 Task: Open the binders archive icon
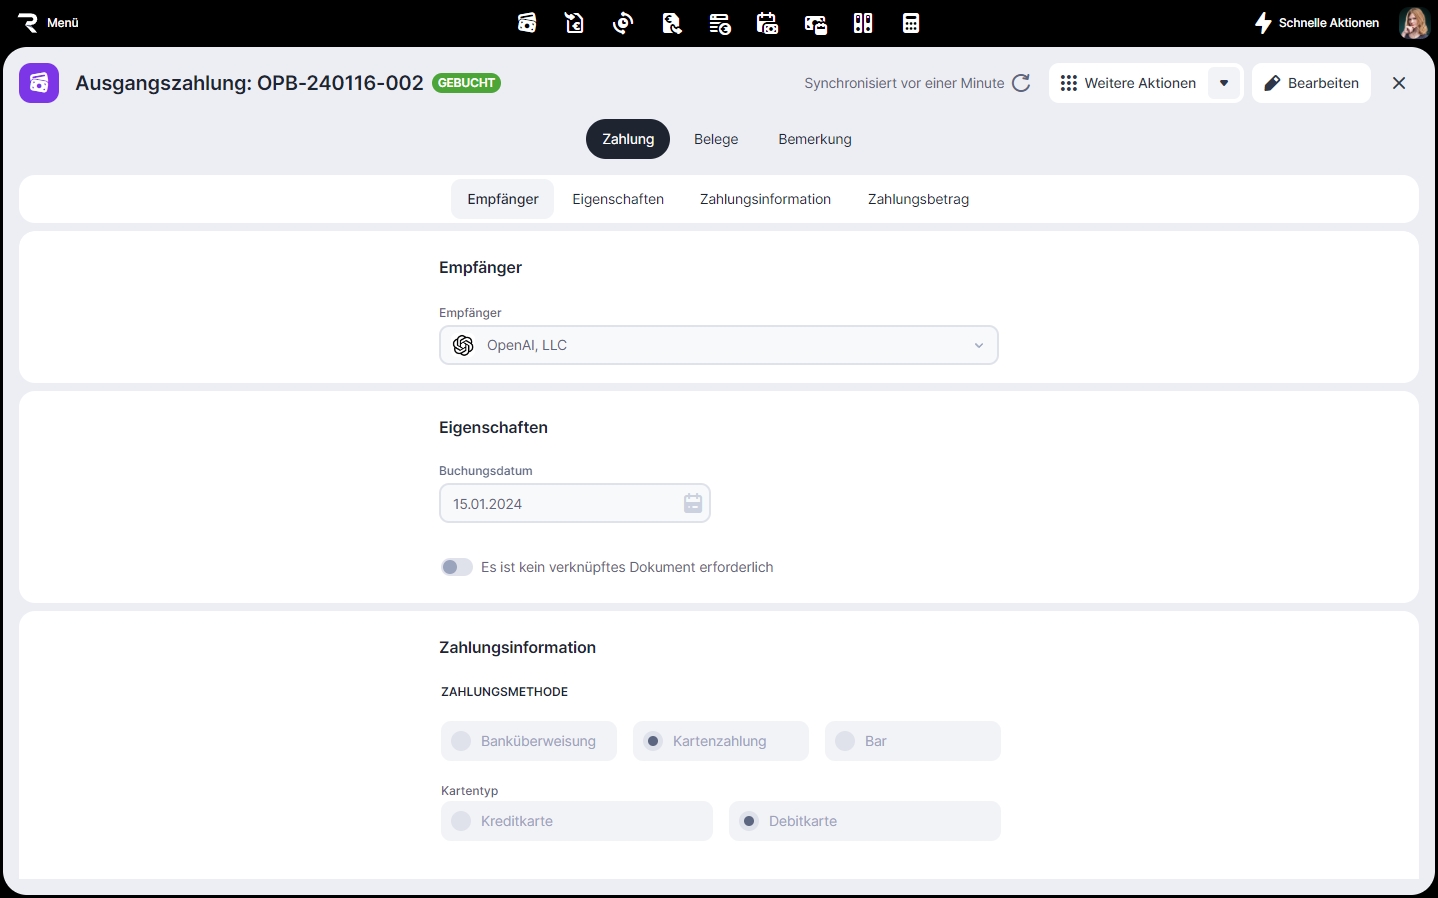(x=863, y=23)
